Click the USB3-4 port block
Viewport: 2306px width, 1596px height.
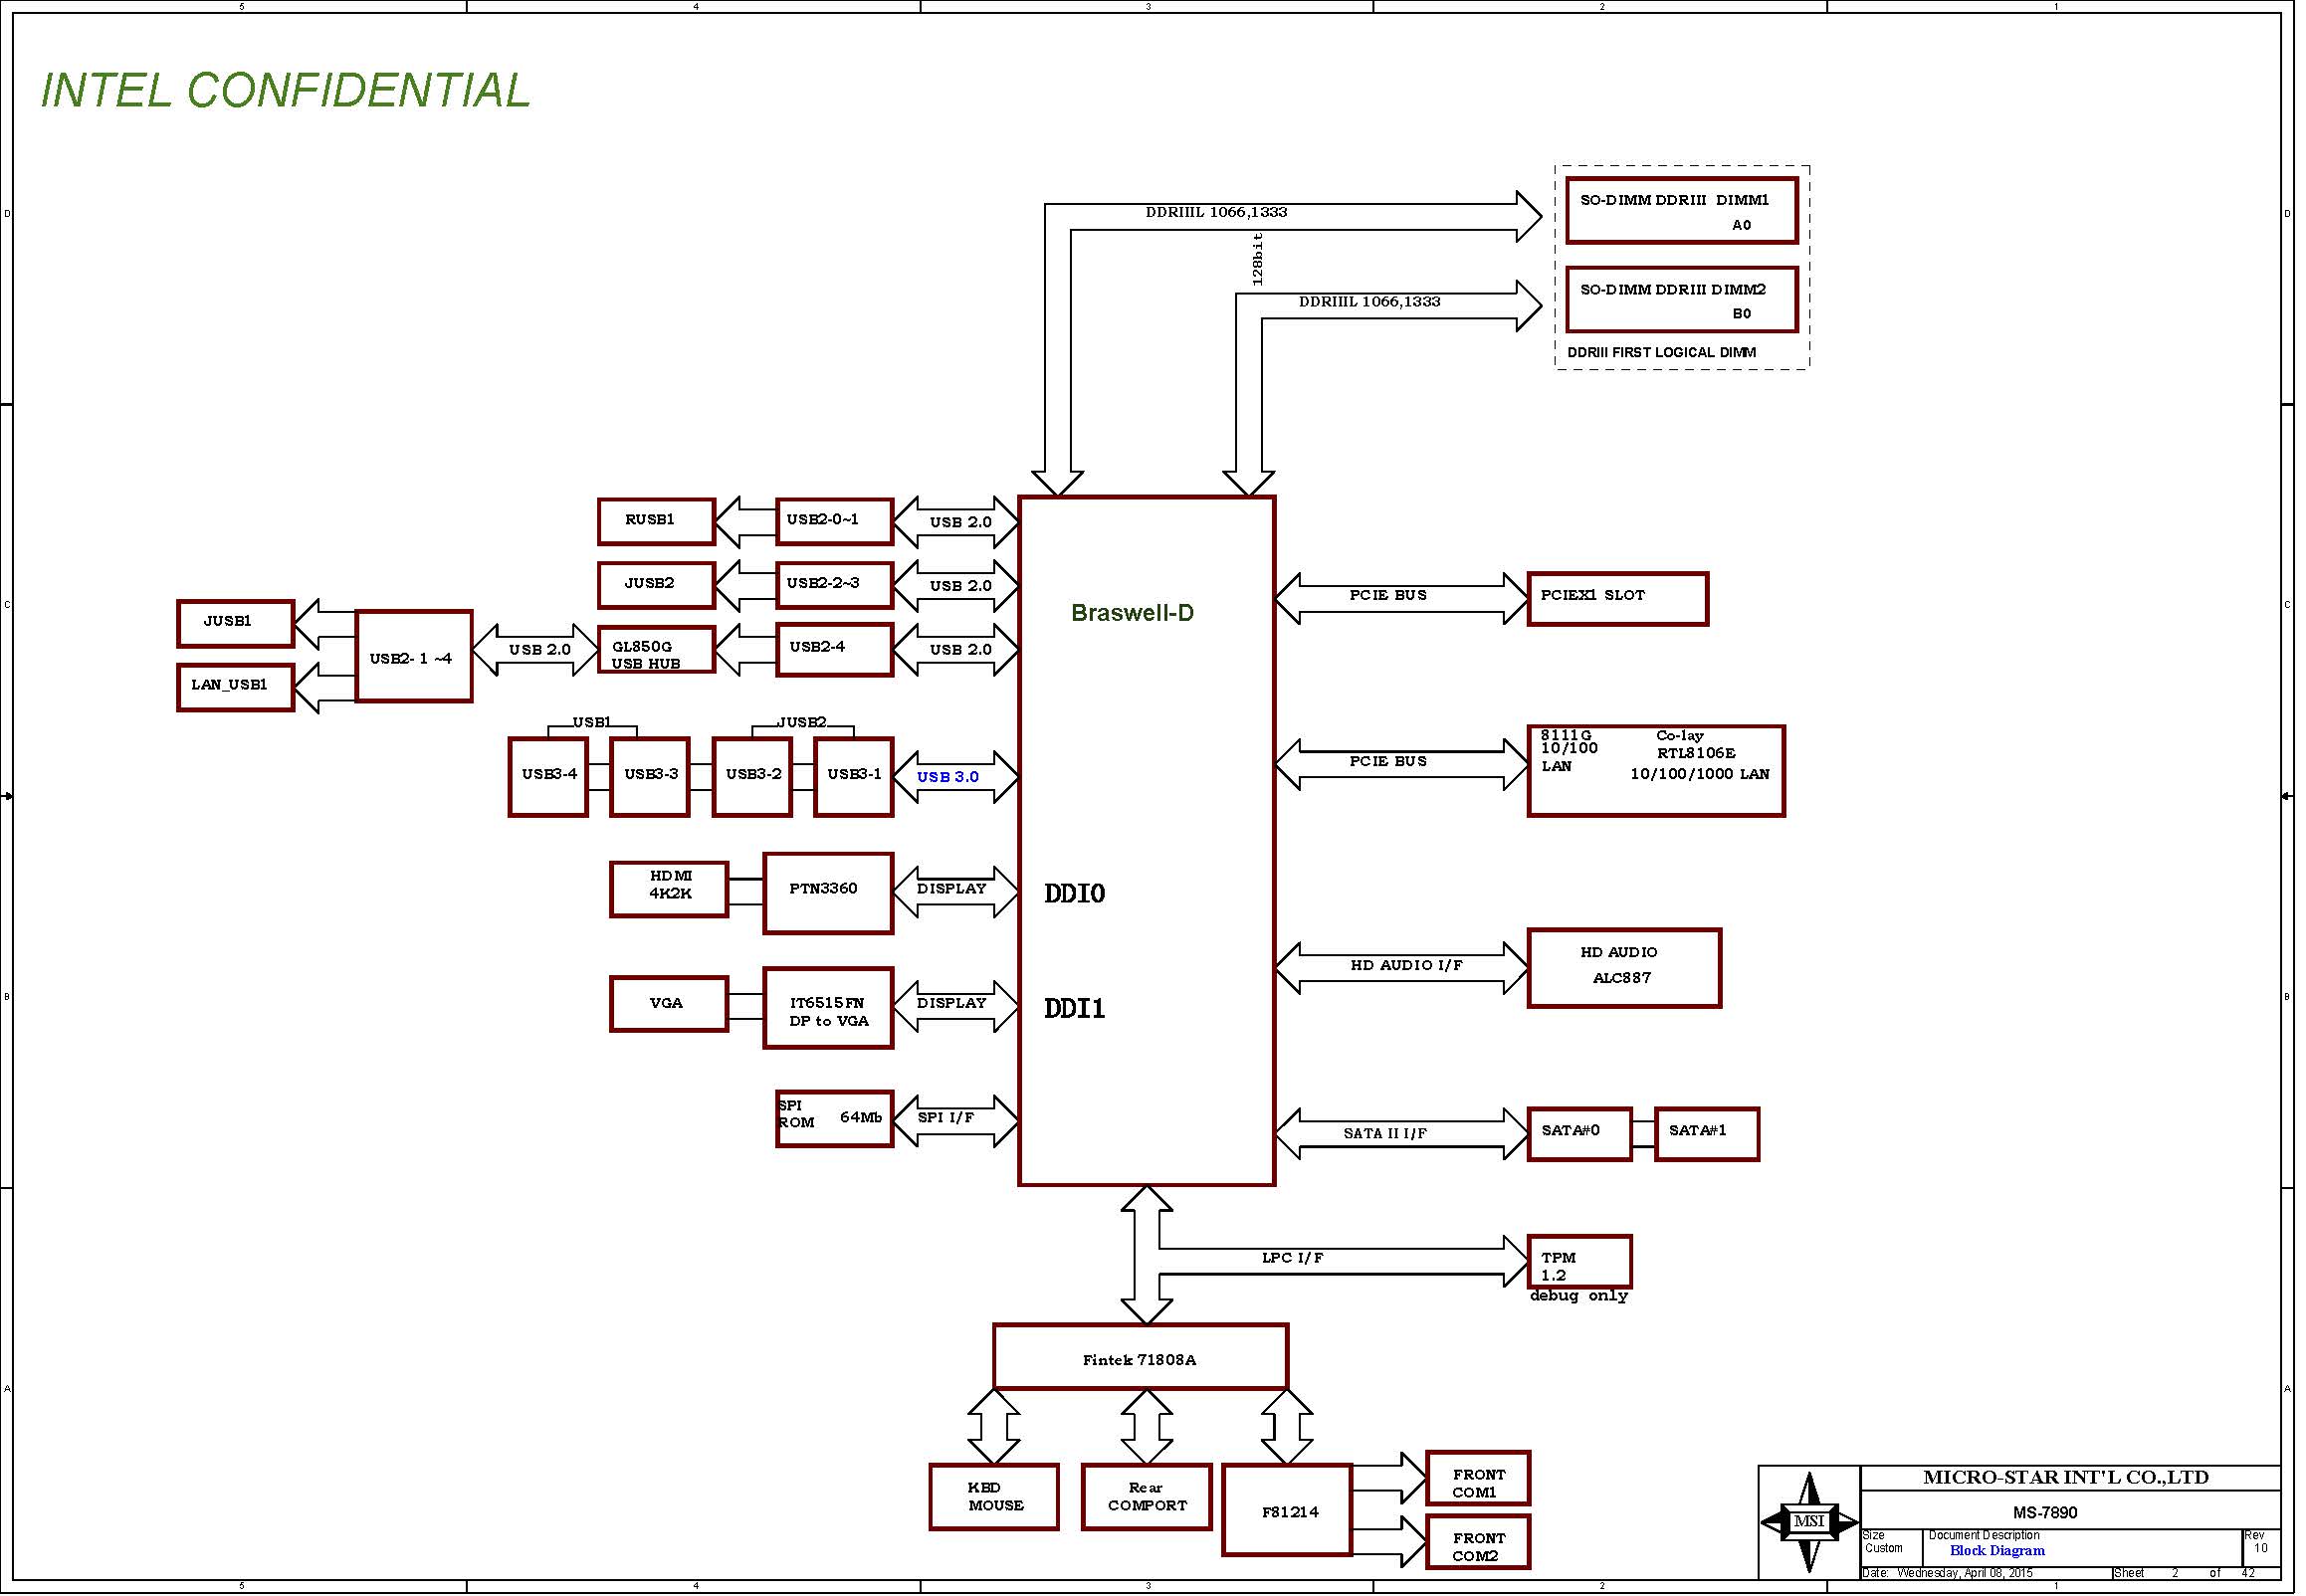tap(548, 777)
